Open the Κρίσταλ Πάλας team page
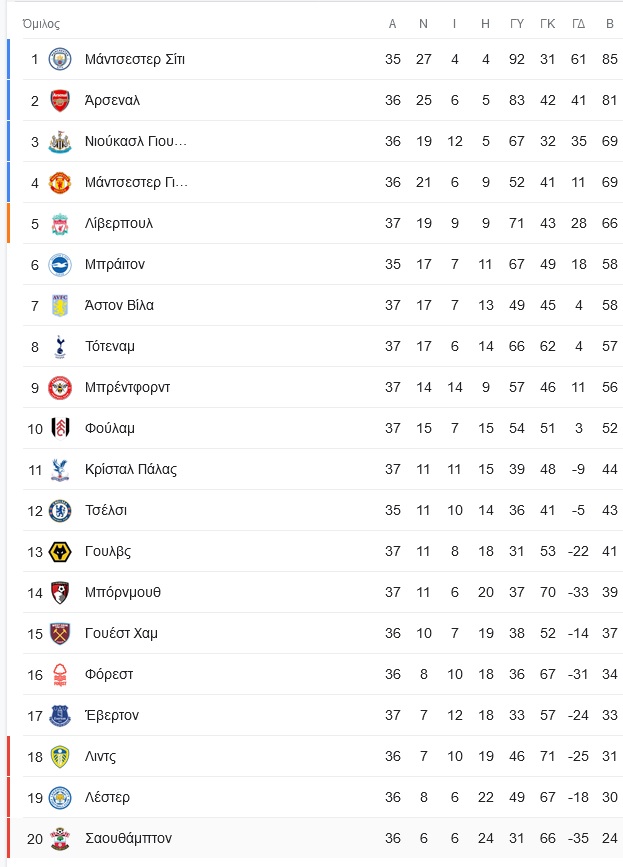The height and width of the screenshot is (867, 623). click(x=131, y=469)
